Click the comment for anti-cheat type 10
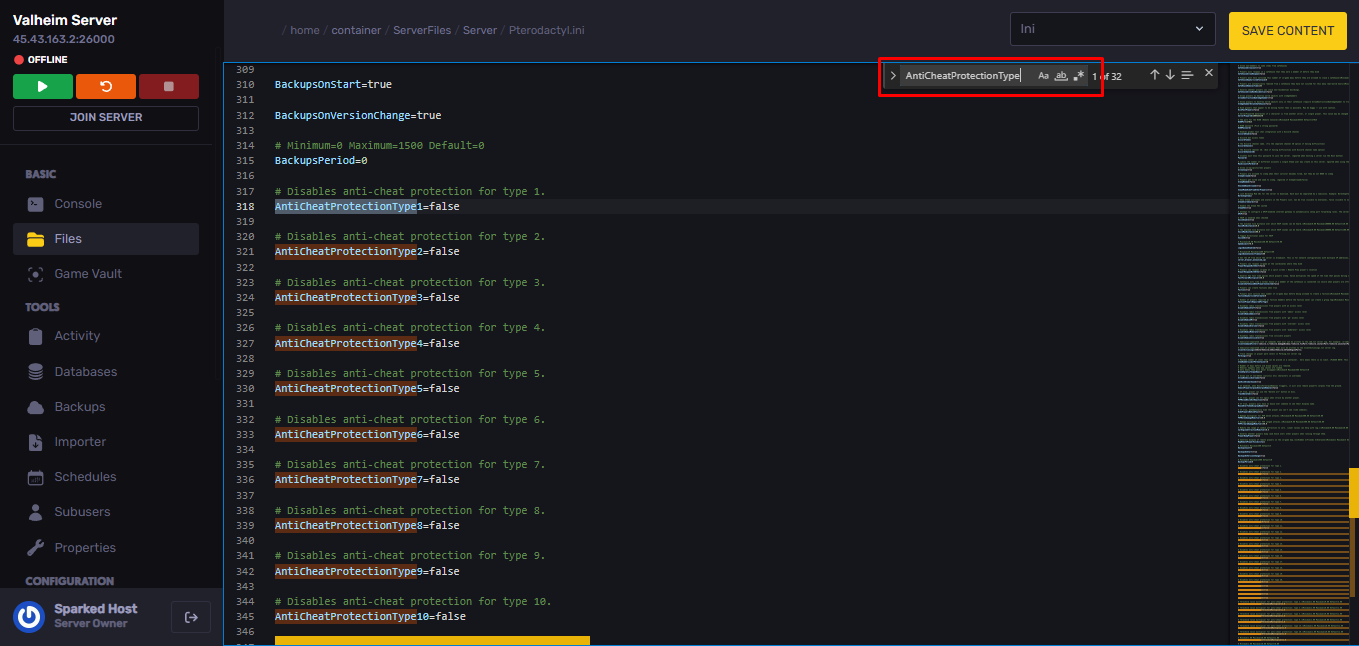The width and height of the screenshot is (1359, 646). tap(413, 602)
